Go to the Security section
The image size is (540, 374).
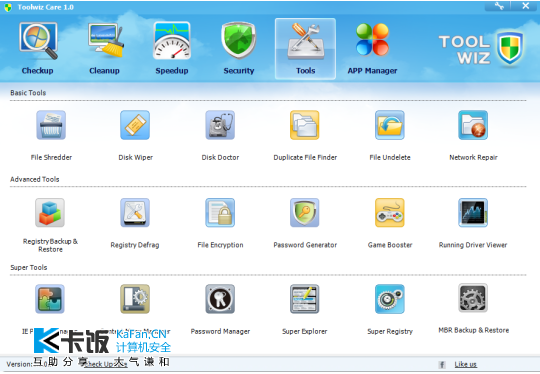click(x=239, y=49)
